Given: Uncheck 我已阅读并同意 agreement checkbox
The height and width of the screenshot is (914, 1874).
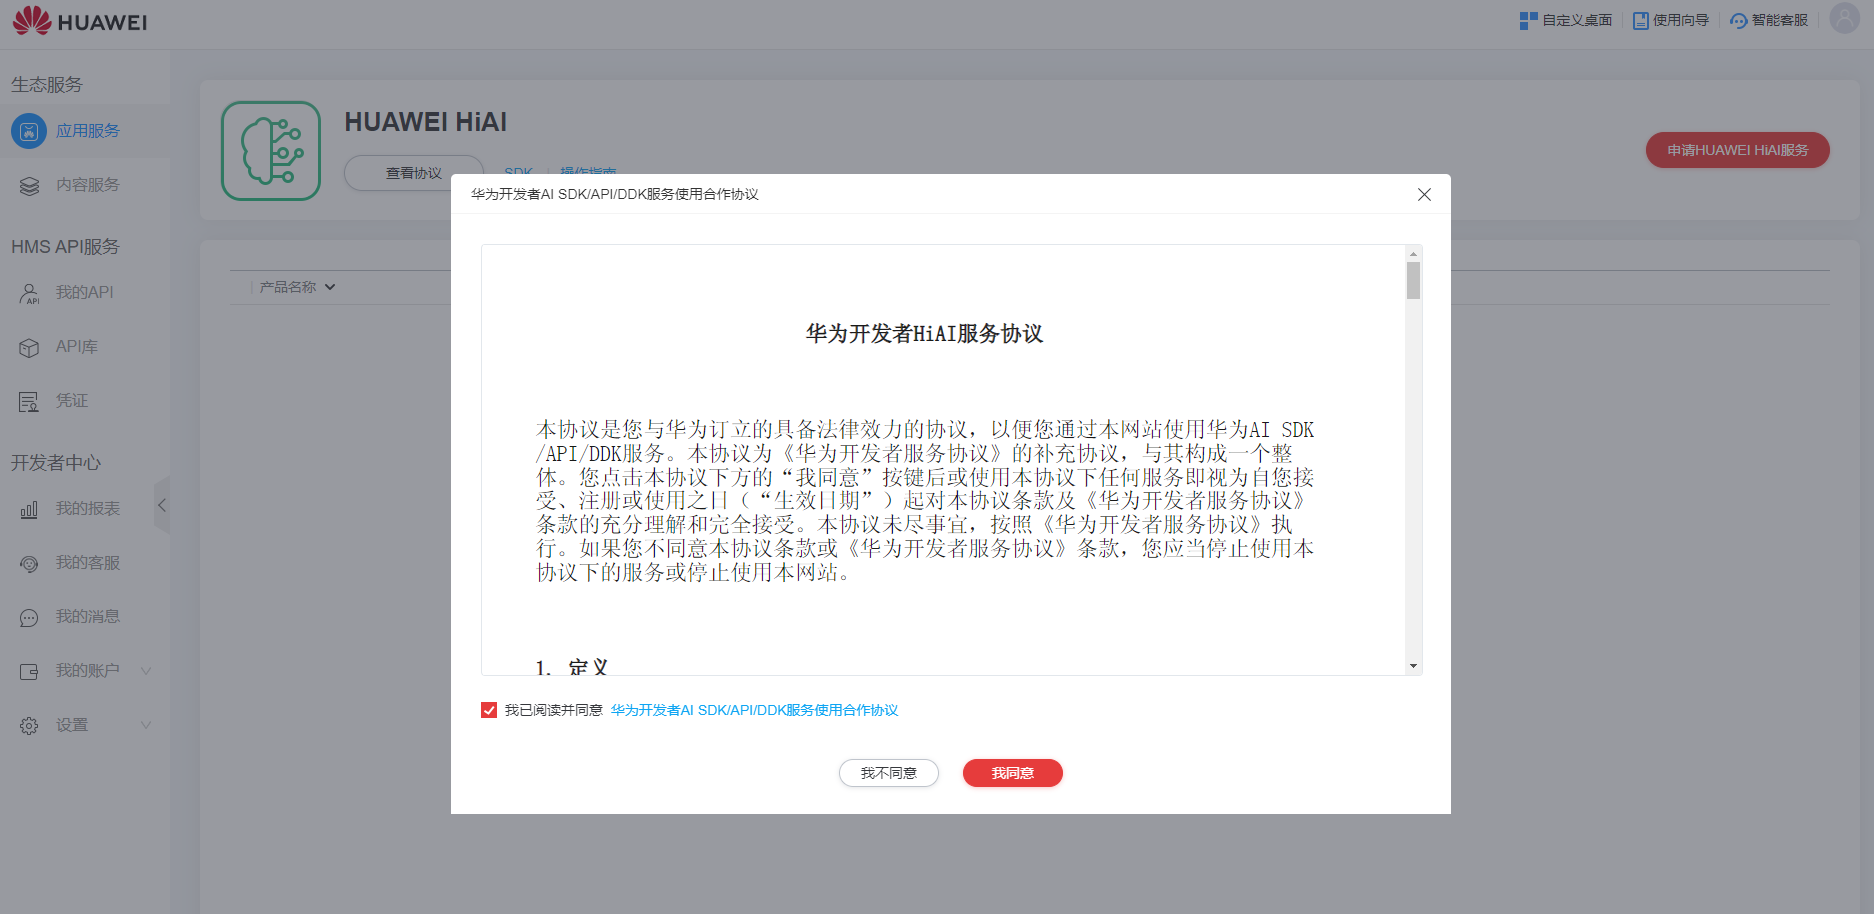Looking at the screenshot, I should pyautogui.click(x=489, y=710).
